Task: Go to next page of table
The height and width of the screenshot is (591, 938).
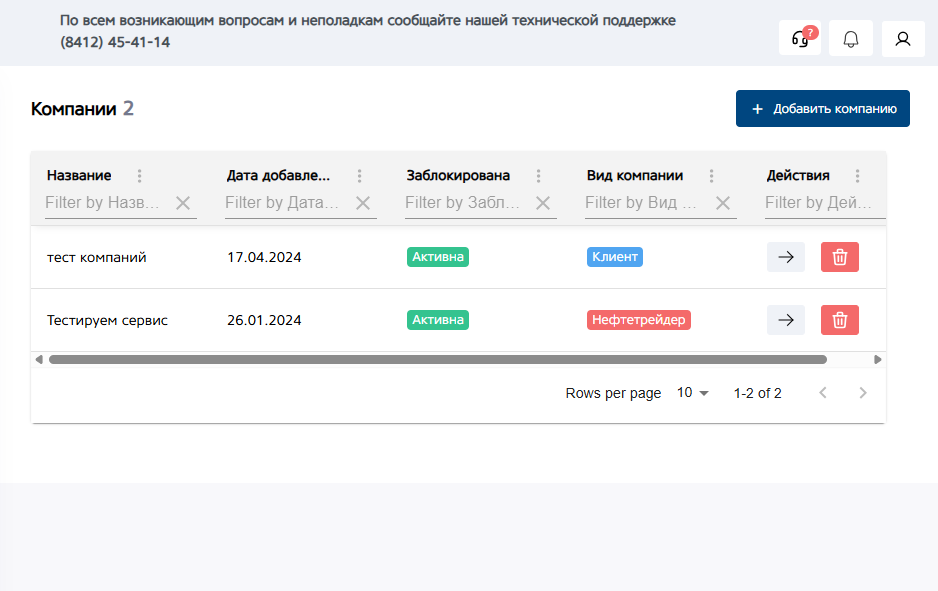Action: [x=863, y=392]
